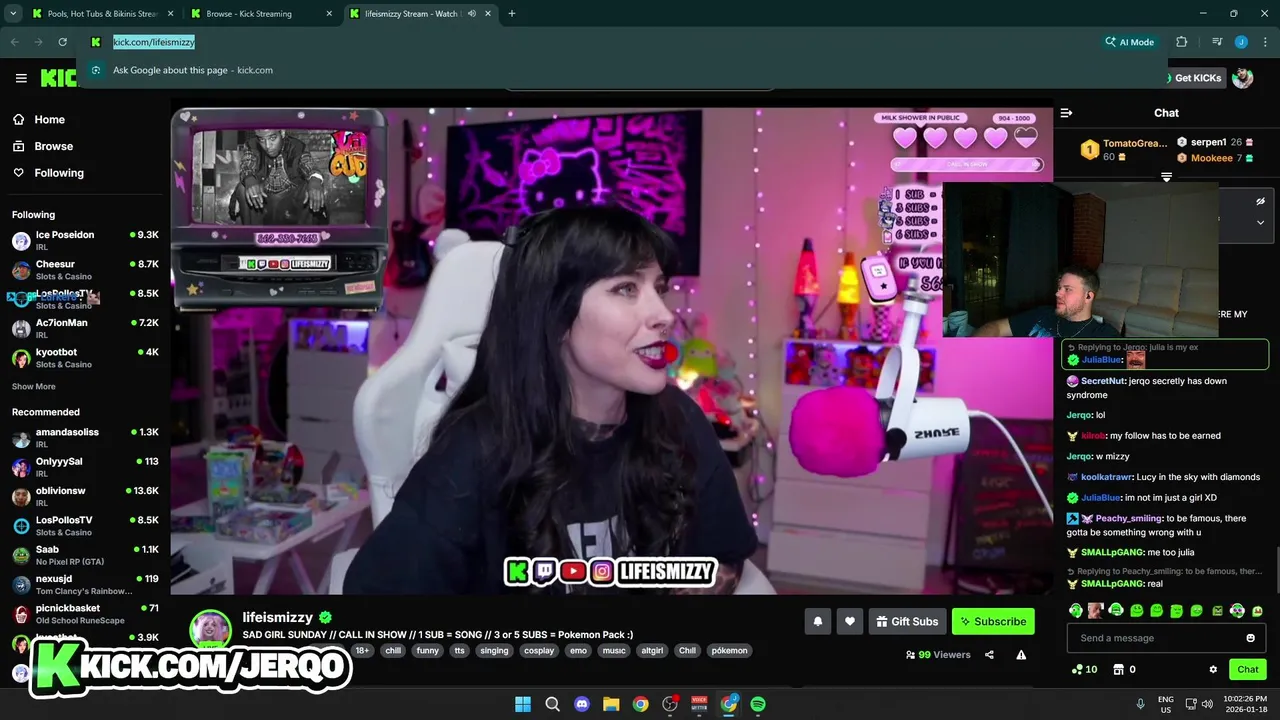Open Ice Poseidon channel

click(x=85, y=241)
